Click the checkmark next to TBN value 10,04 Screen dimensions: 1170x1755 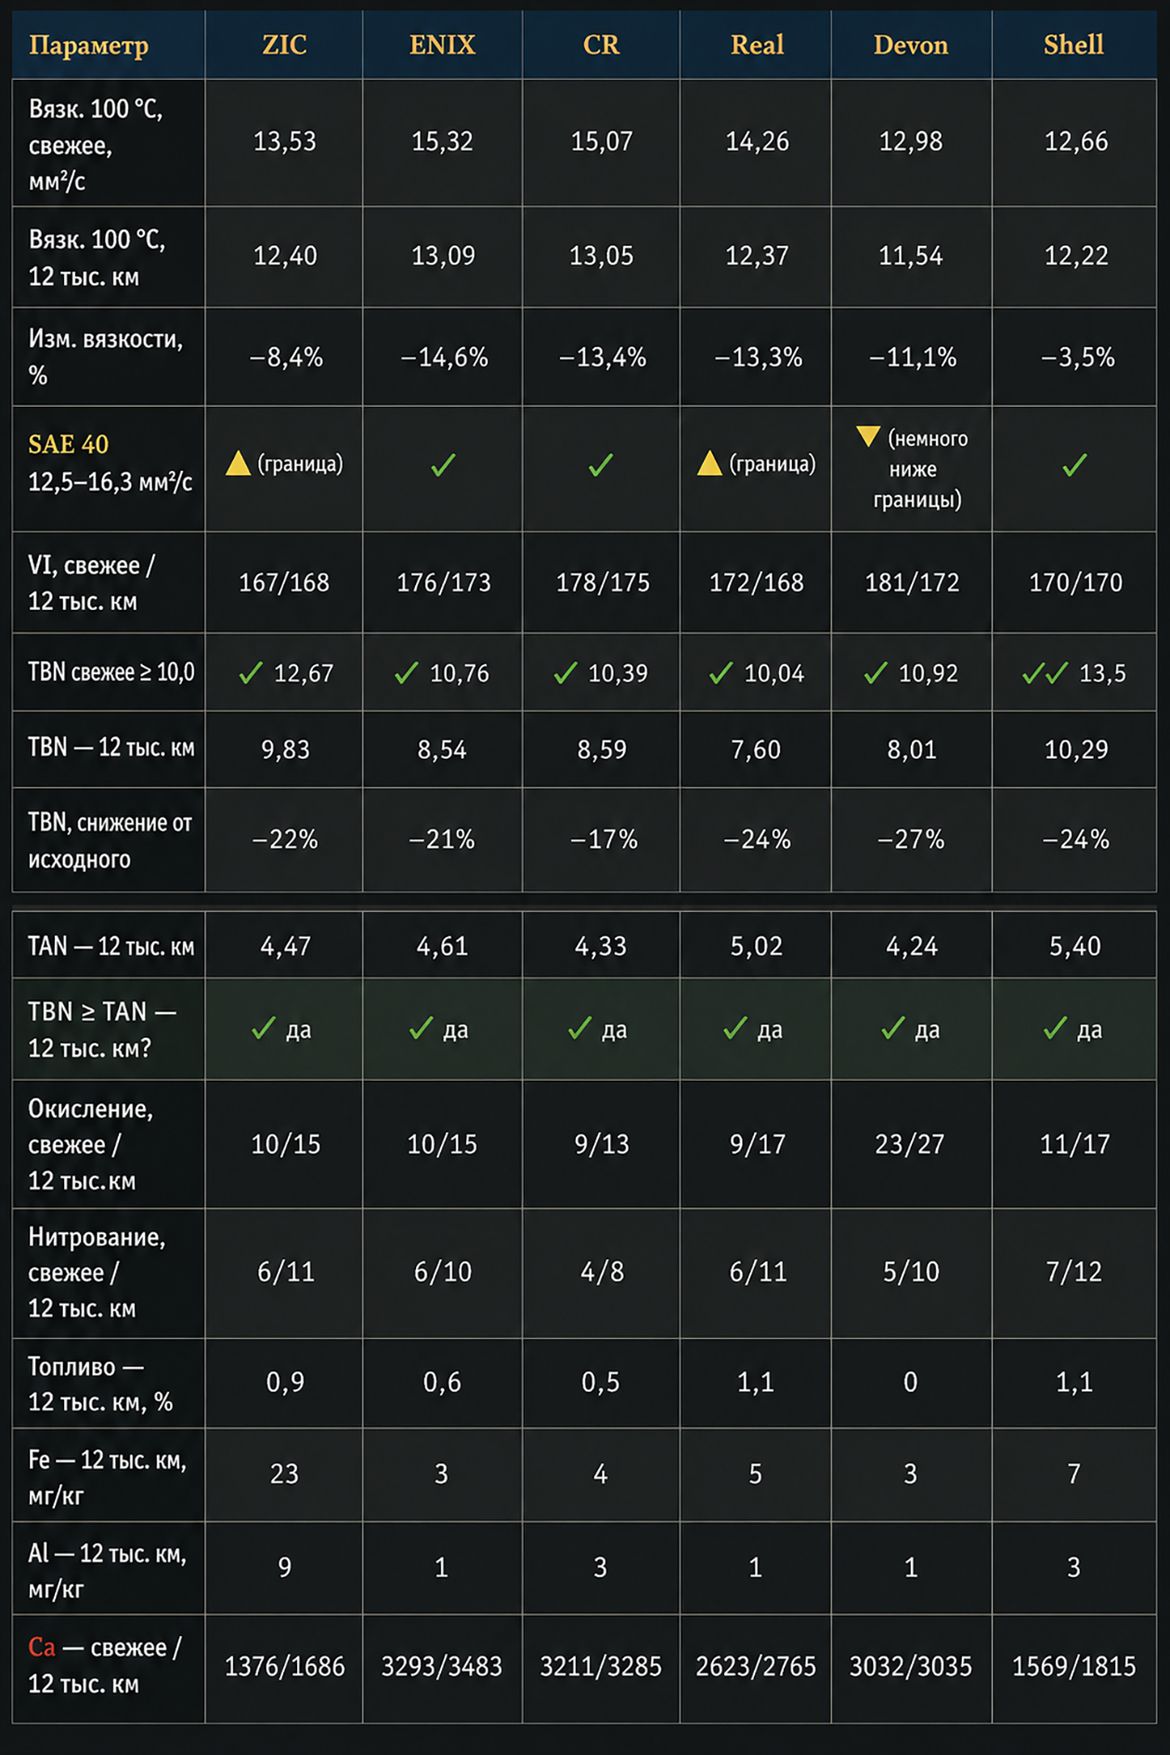(x=721, y=673)
